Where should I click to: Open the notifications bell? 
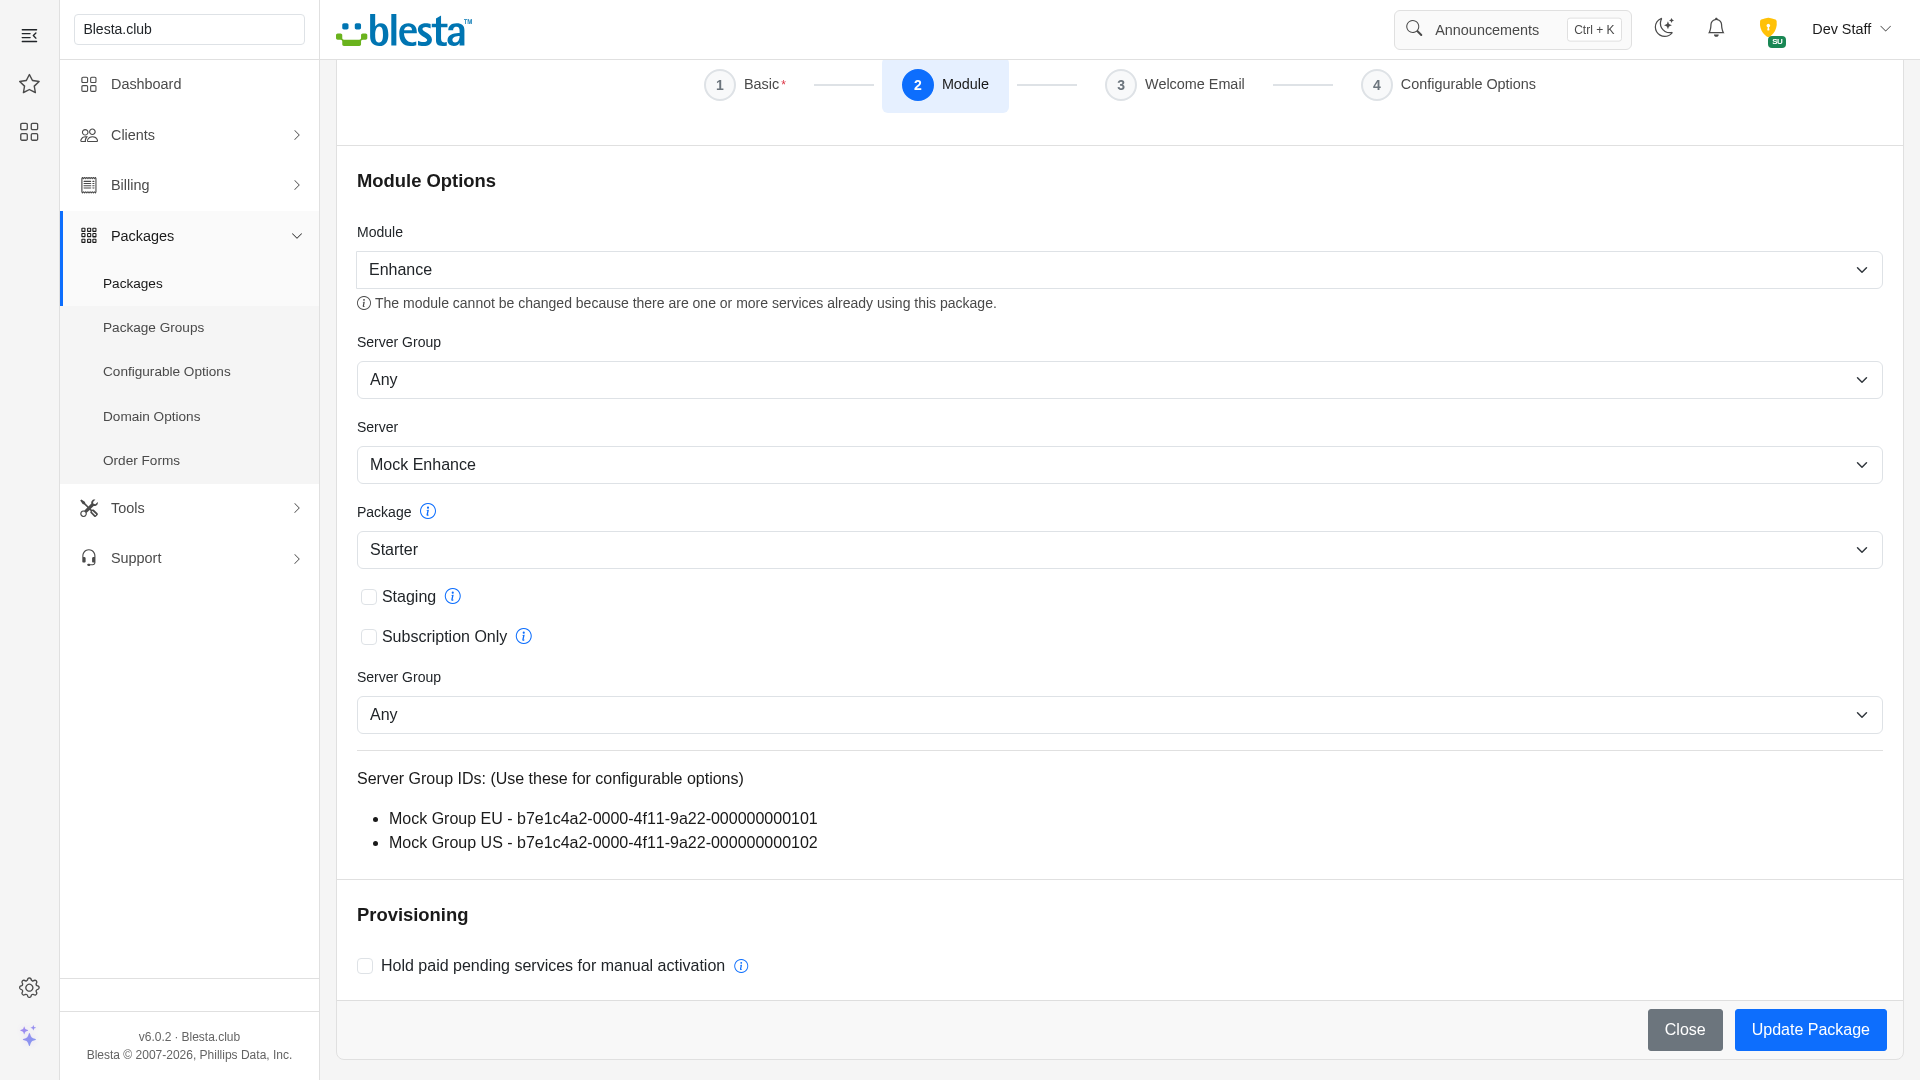1716,28
